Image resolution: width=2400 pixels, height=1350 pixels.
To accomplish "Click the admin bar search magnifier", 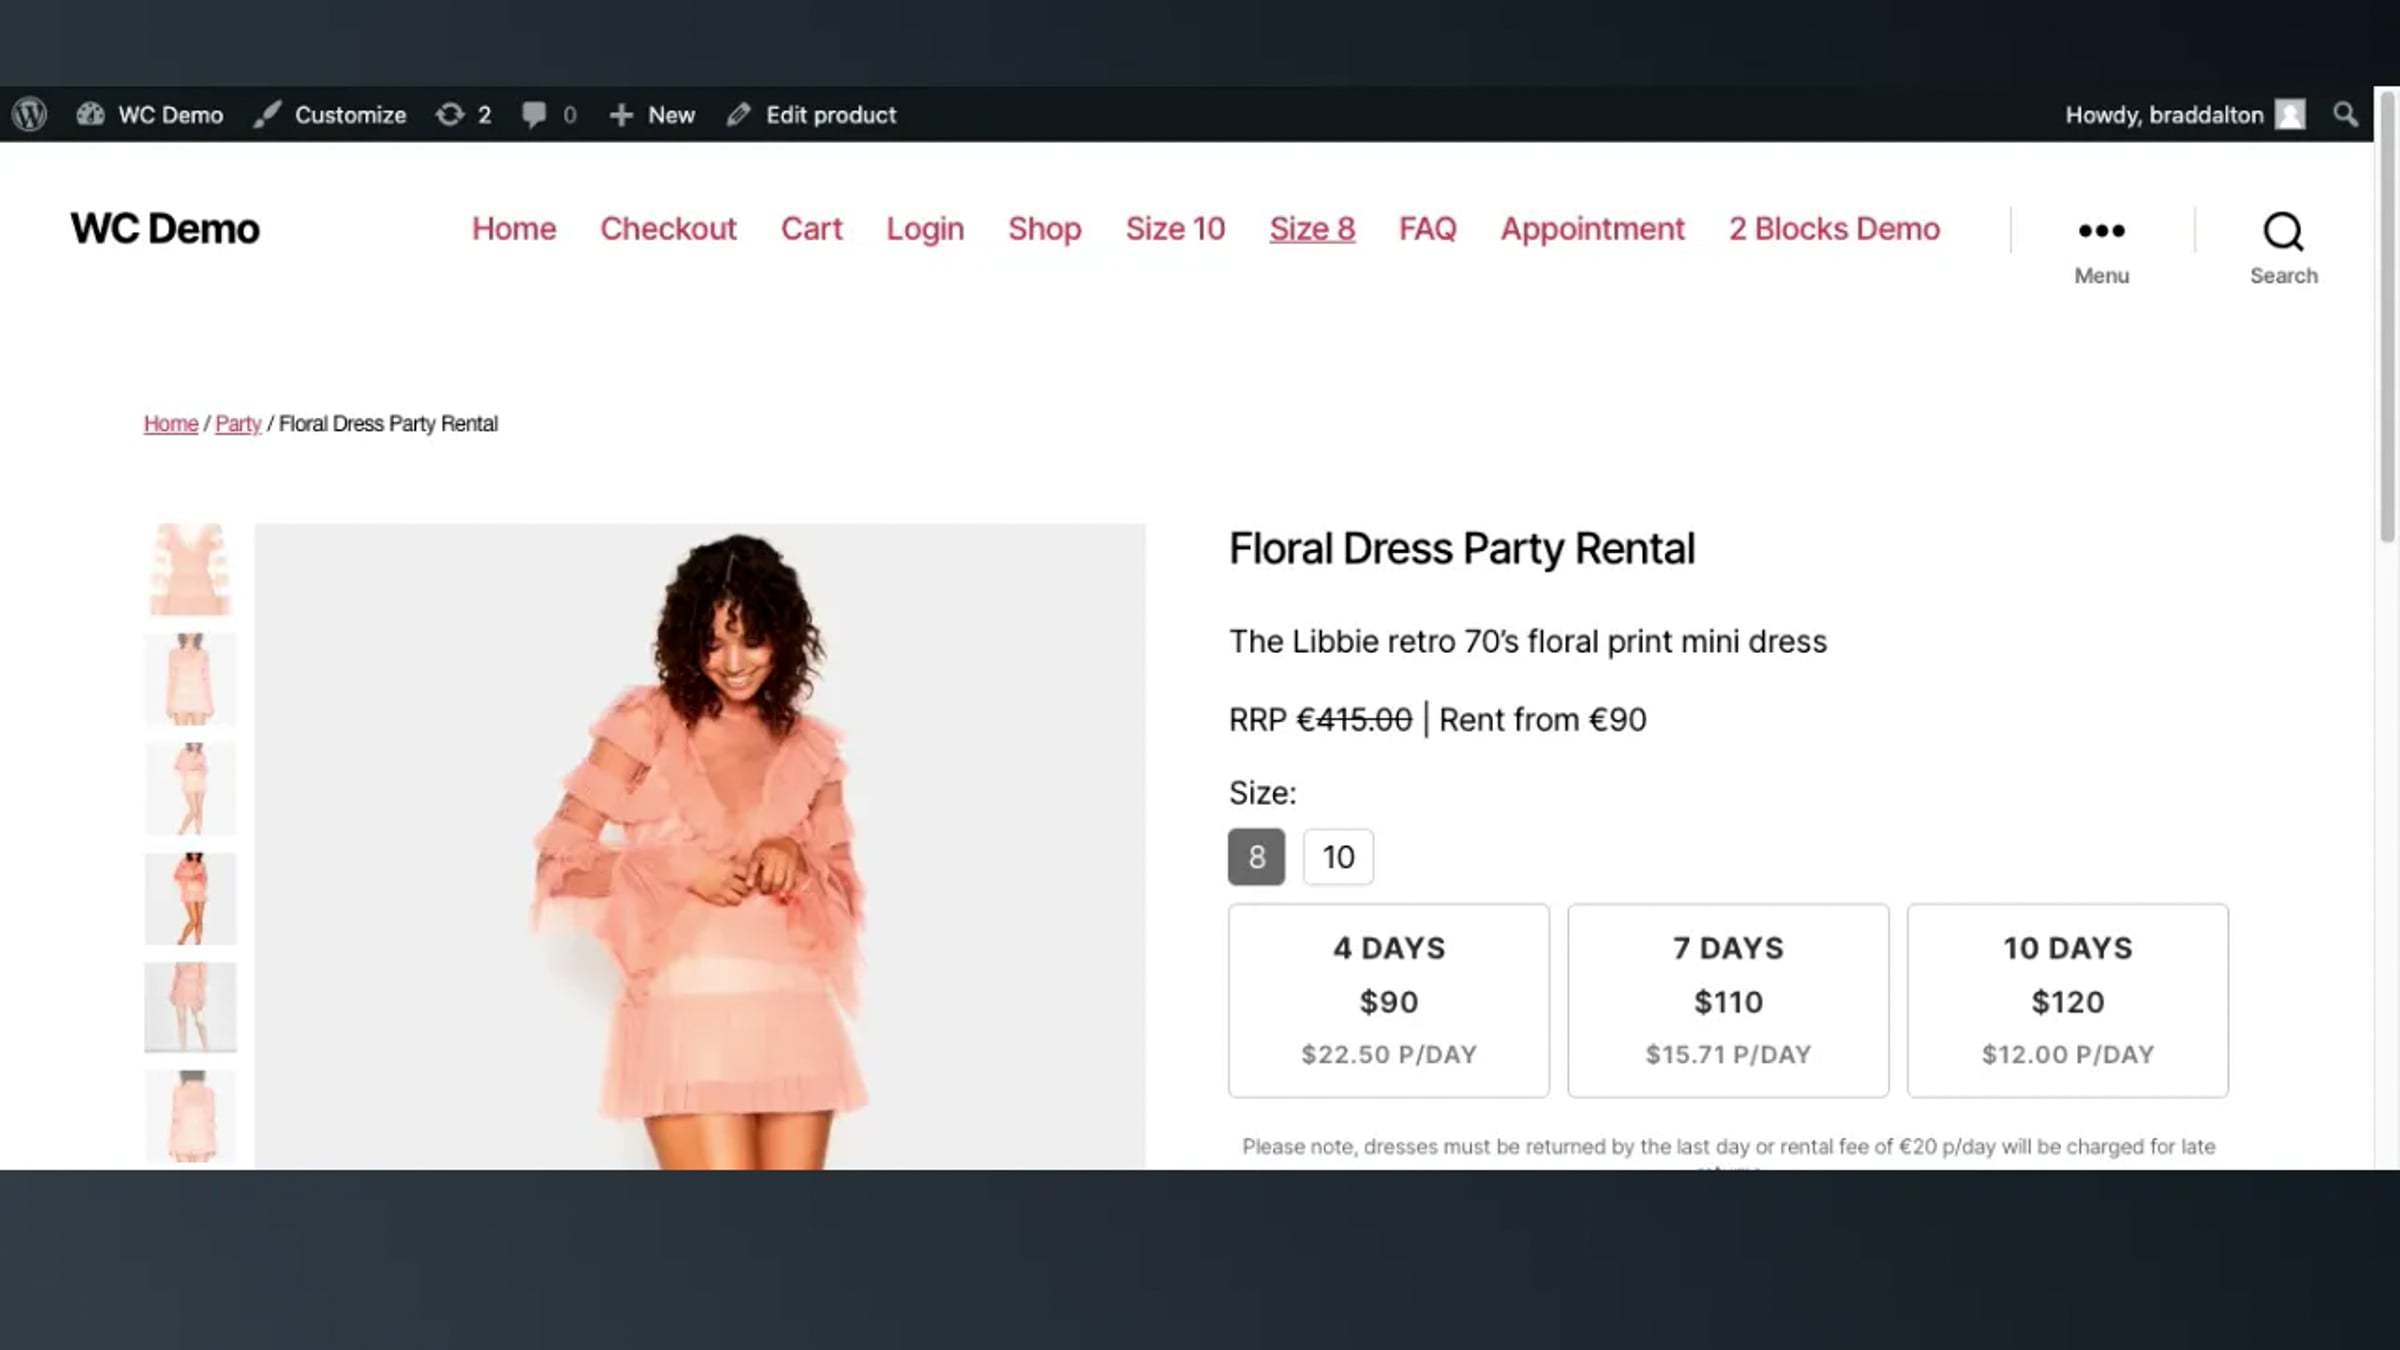I will point(2345,114).
